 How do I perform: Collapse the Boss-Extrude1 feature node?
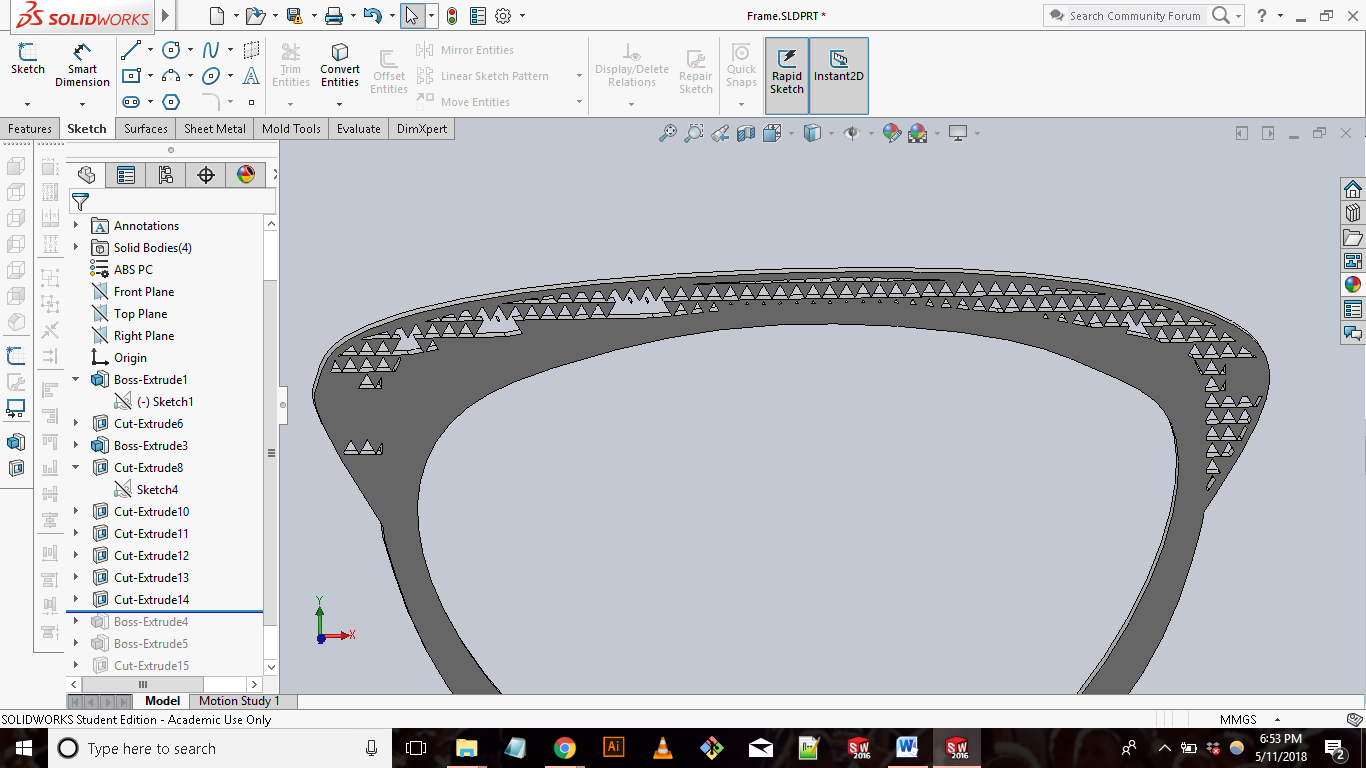click(x=76, y=379)
